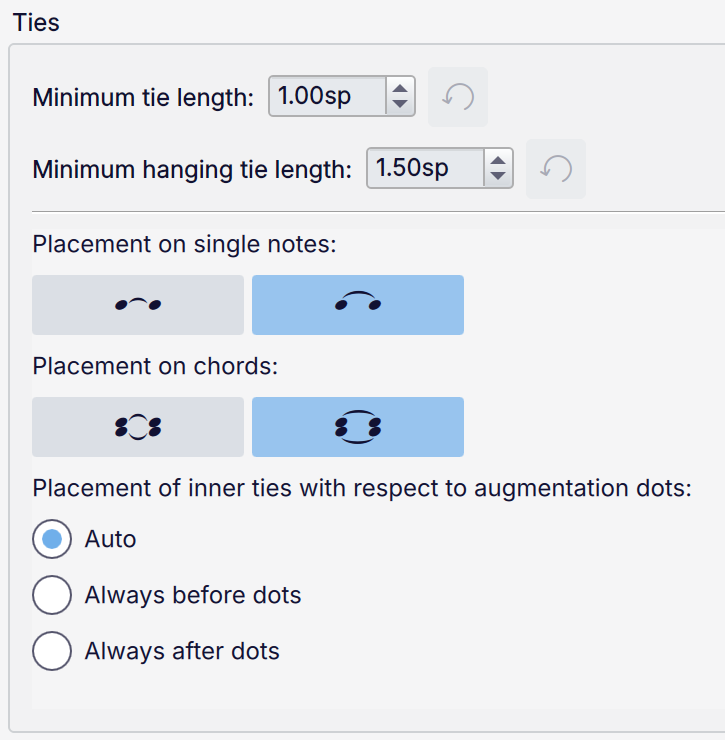Image resolution: width=725 pixels, height=740 pixels.
Task: Increase minimum hanging tie length value
Action: point(498,161)
